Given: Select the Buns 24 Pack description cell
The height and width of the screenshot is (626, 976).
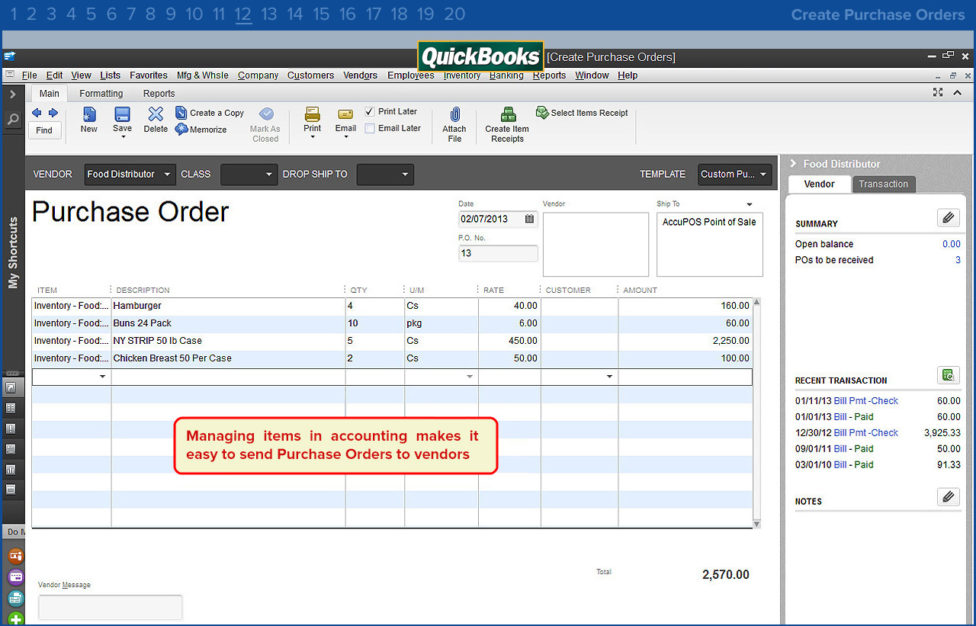Looking at the screenshot, I should click(x=228, y=323).
